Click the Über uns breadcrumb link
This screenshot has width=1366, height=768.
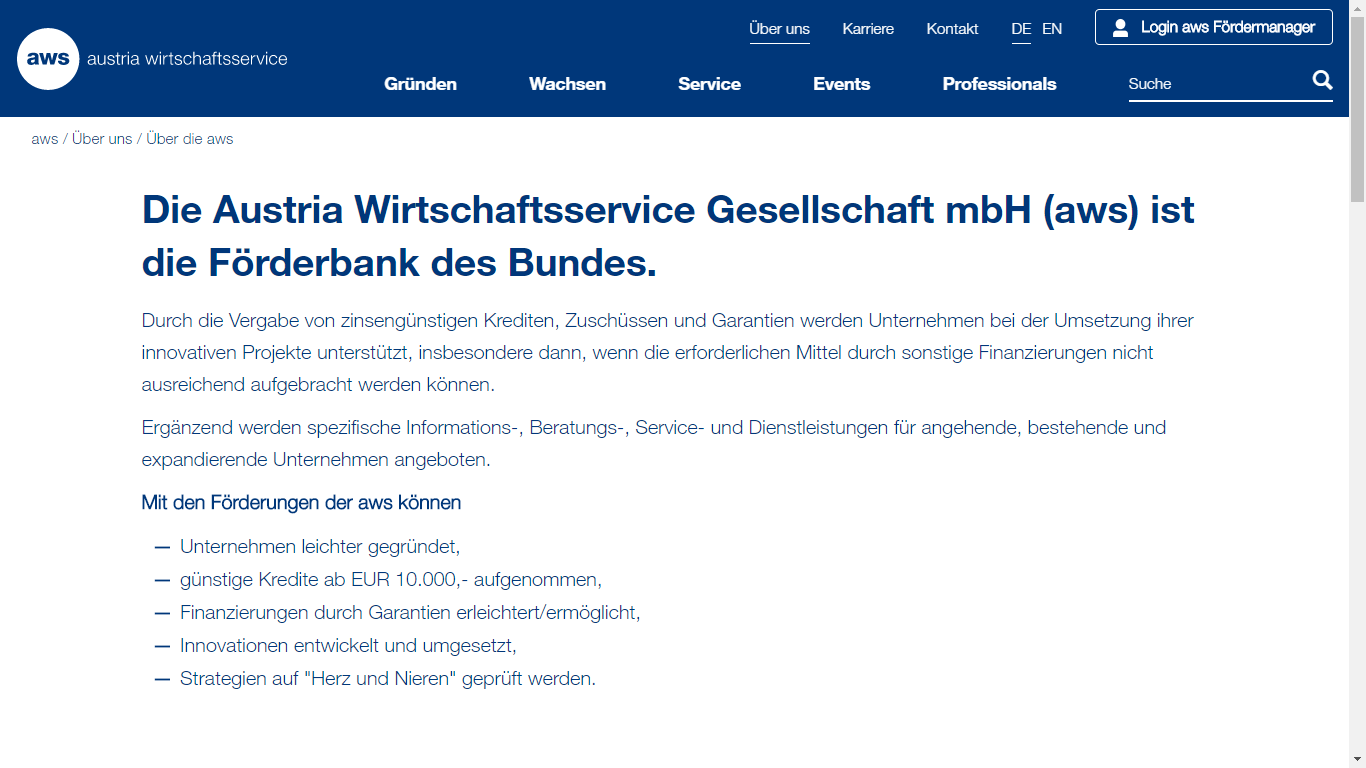click(x=102, y=139)
